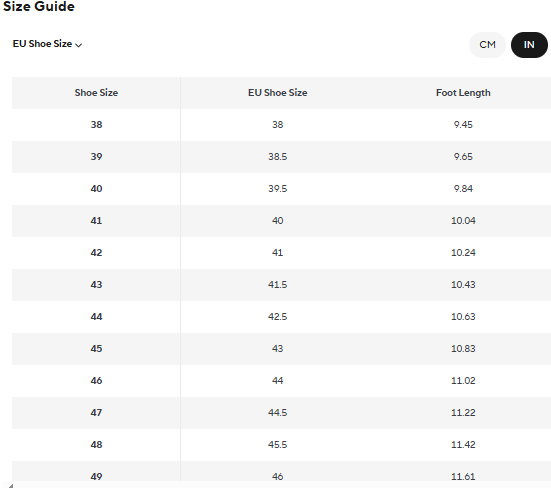
Task: Open the EU Shoe Size dropdown
Action: 47,44
